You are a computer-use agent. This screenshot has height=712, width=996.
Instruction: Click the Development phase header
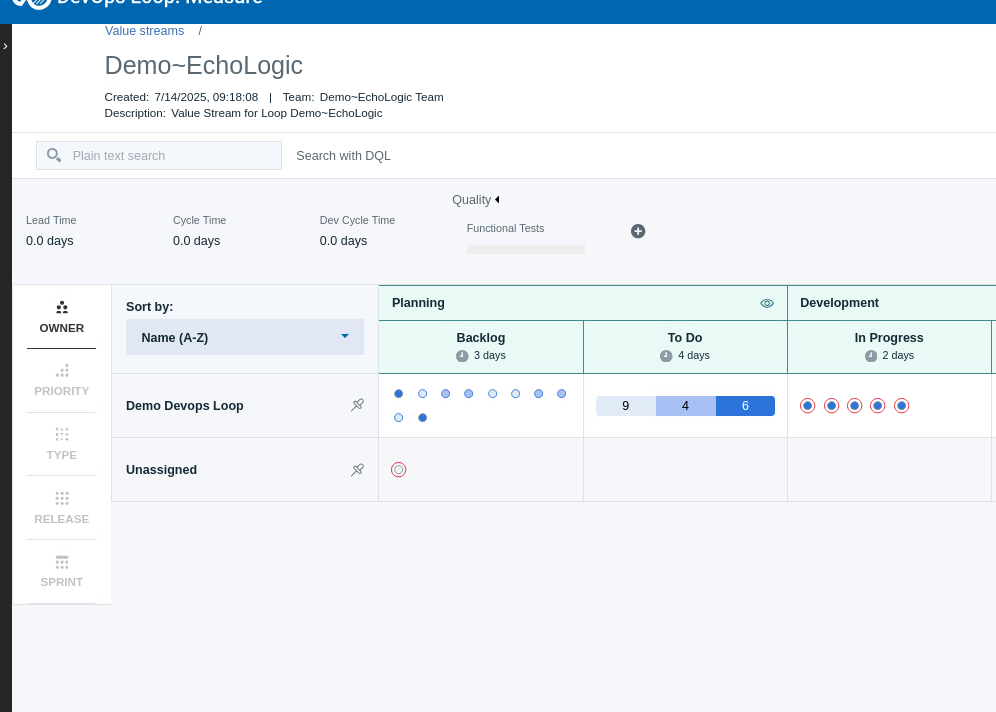(839, 303)
